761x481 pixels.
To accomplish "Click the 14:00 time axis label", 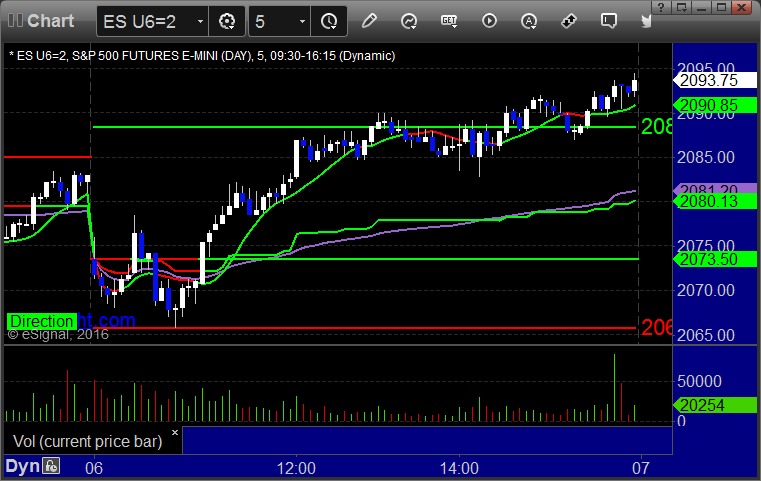I will [x=459, y=468].
